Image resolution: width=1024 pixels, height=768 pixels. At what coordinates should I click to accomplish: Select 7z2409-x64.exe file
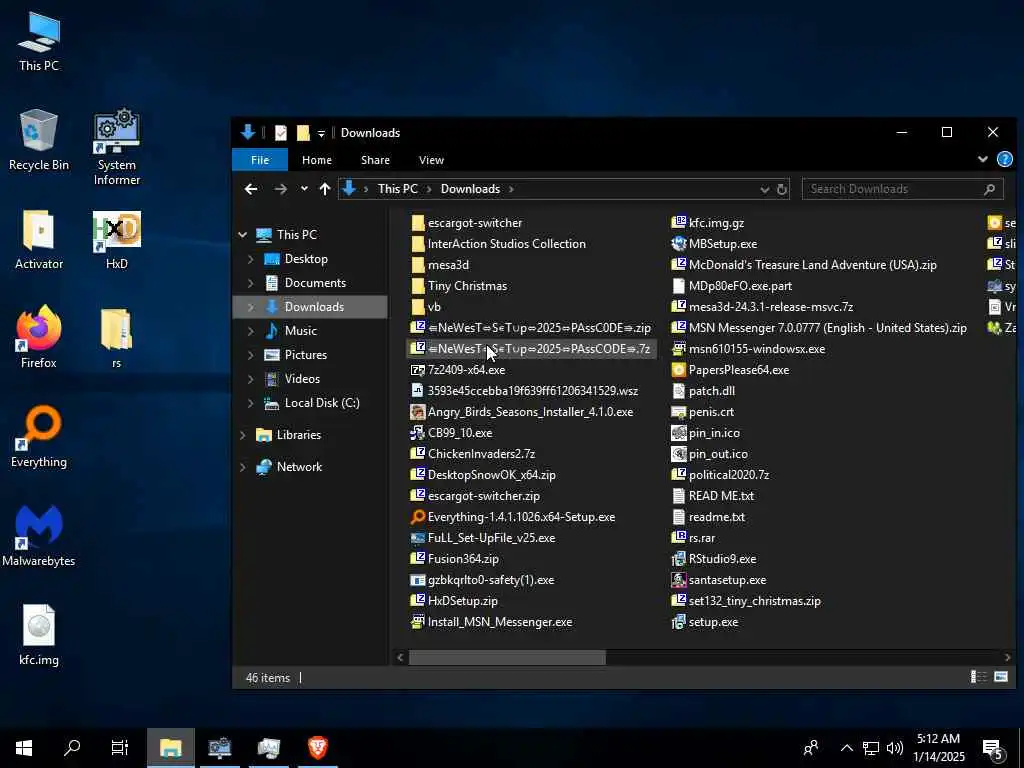[x=458, y=370]
